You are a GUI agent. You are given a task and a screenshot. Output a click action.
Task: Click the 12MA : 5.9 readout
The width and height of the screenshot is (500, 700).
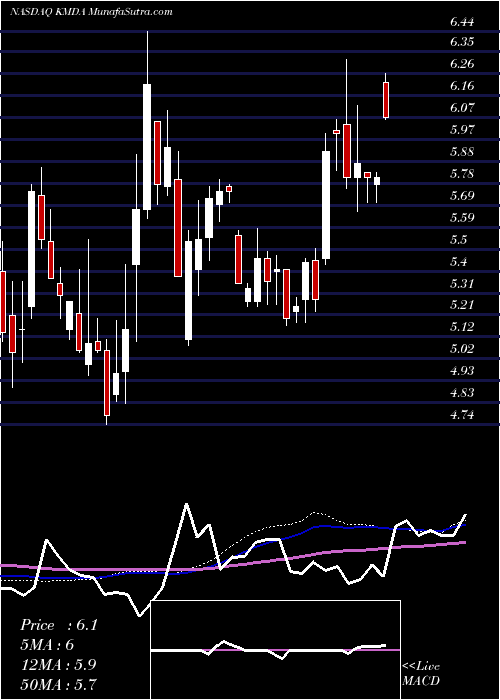pos(58,664)
